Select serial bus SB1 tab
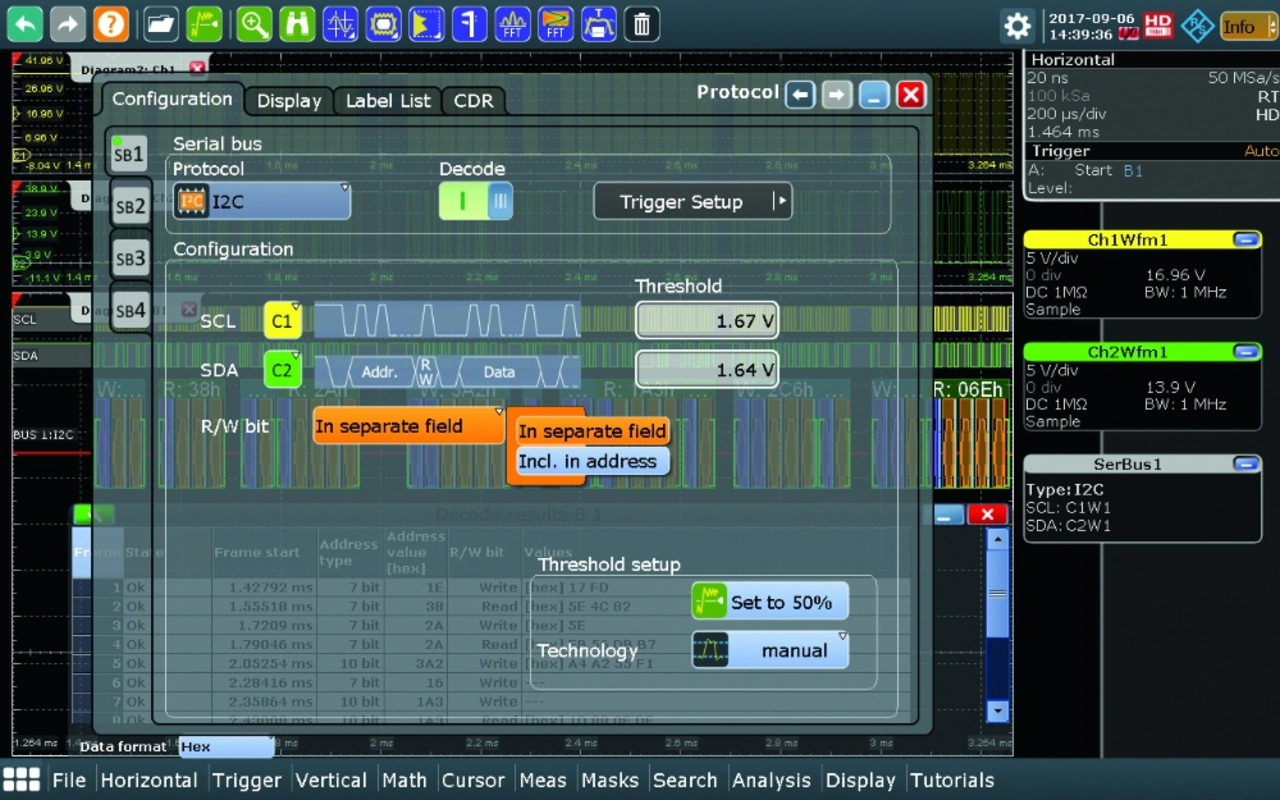Viewport: 1280px width, 800px height. pyautogui.click(x=130, y=155)
